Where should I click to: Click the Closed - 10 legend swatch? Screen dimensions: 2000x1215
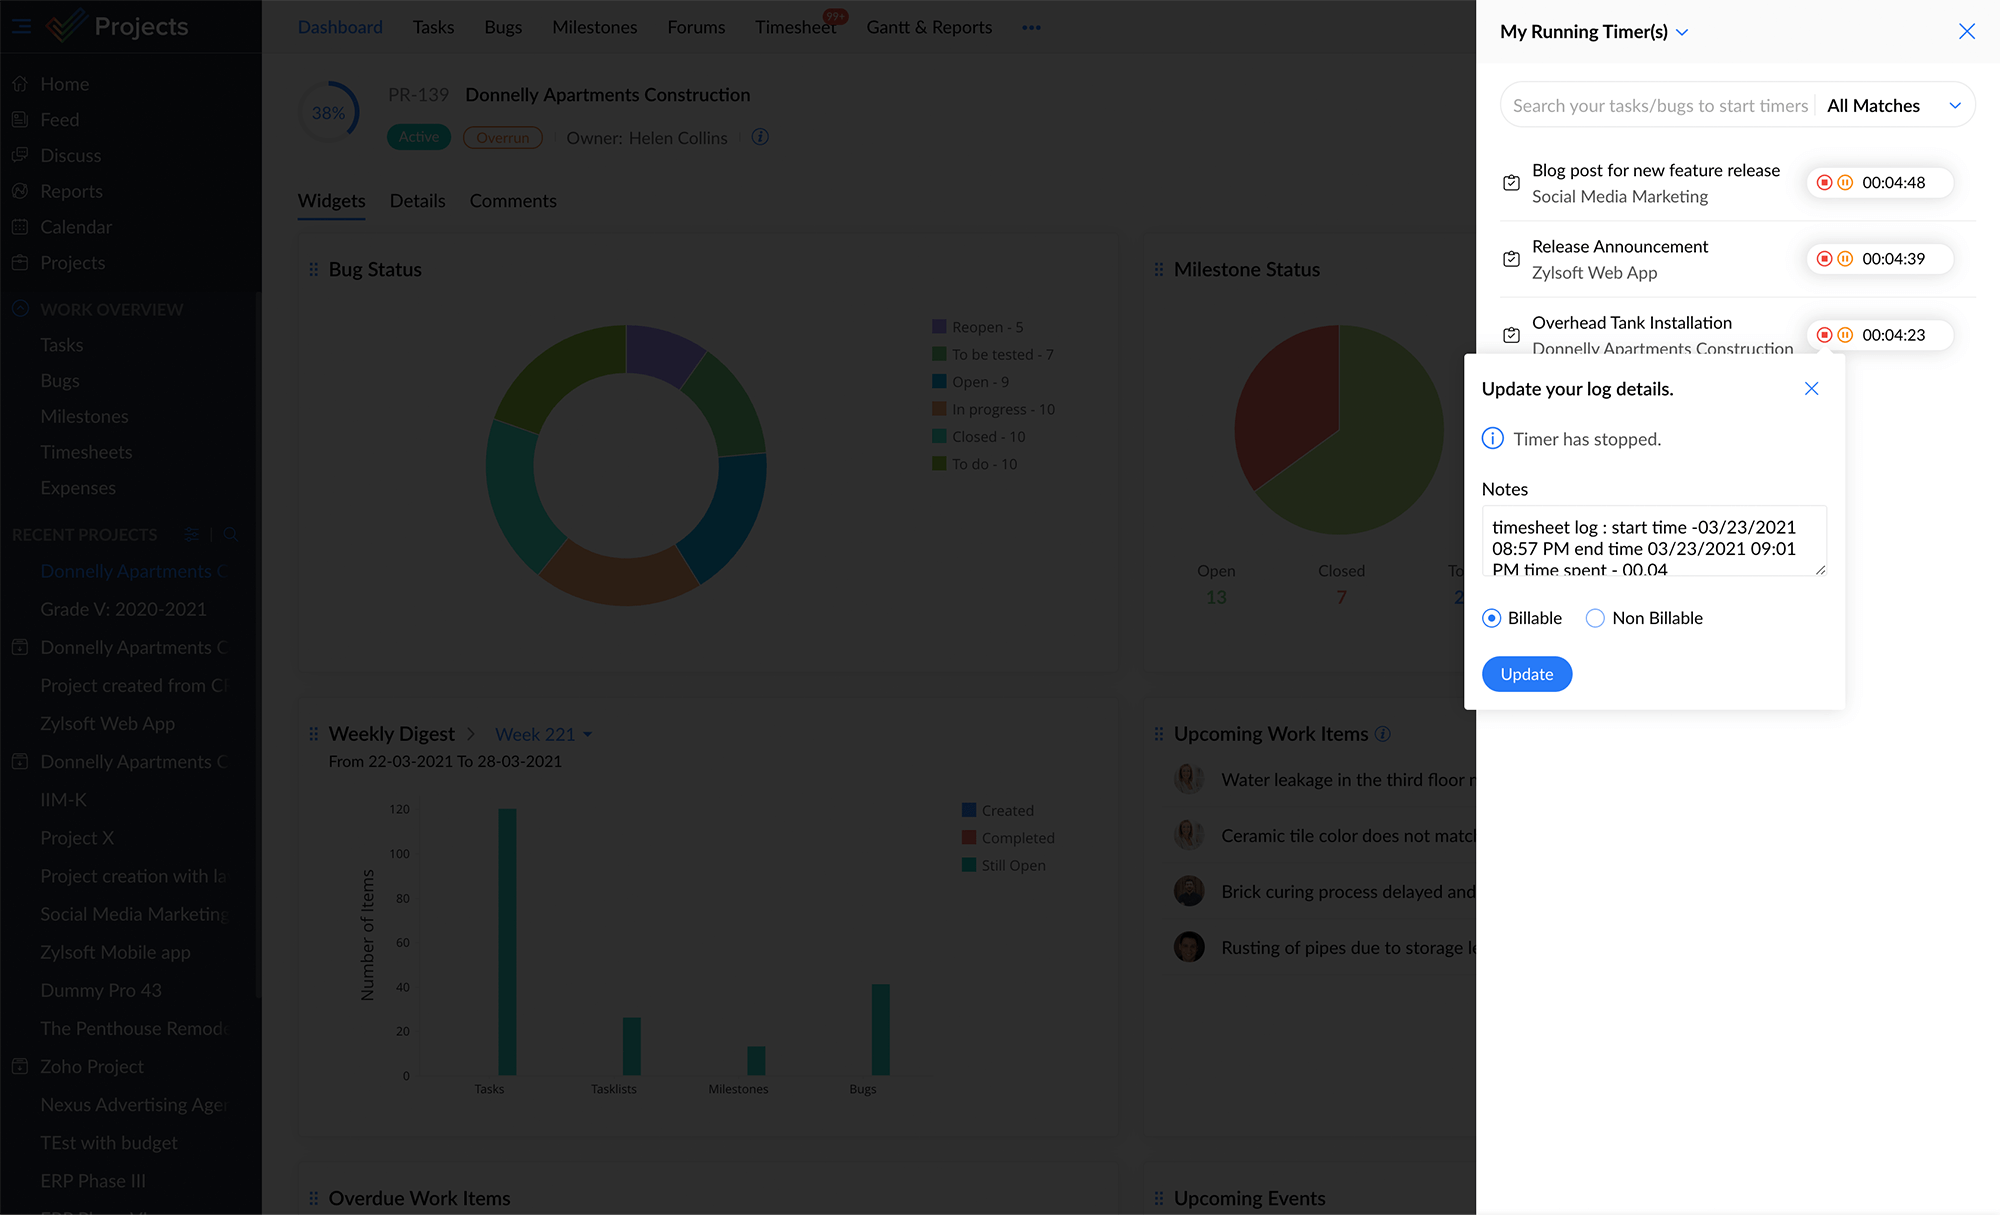[x=939, y=437]
